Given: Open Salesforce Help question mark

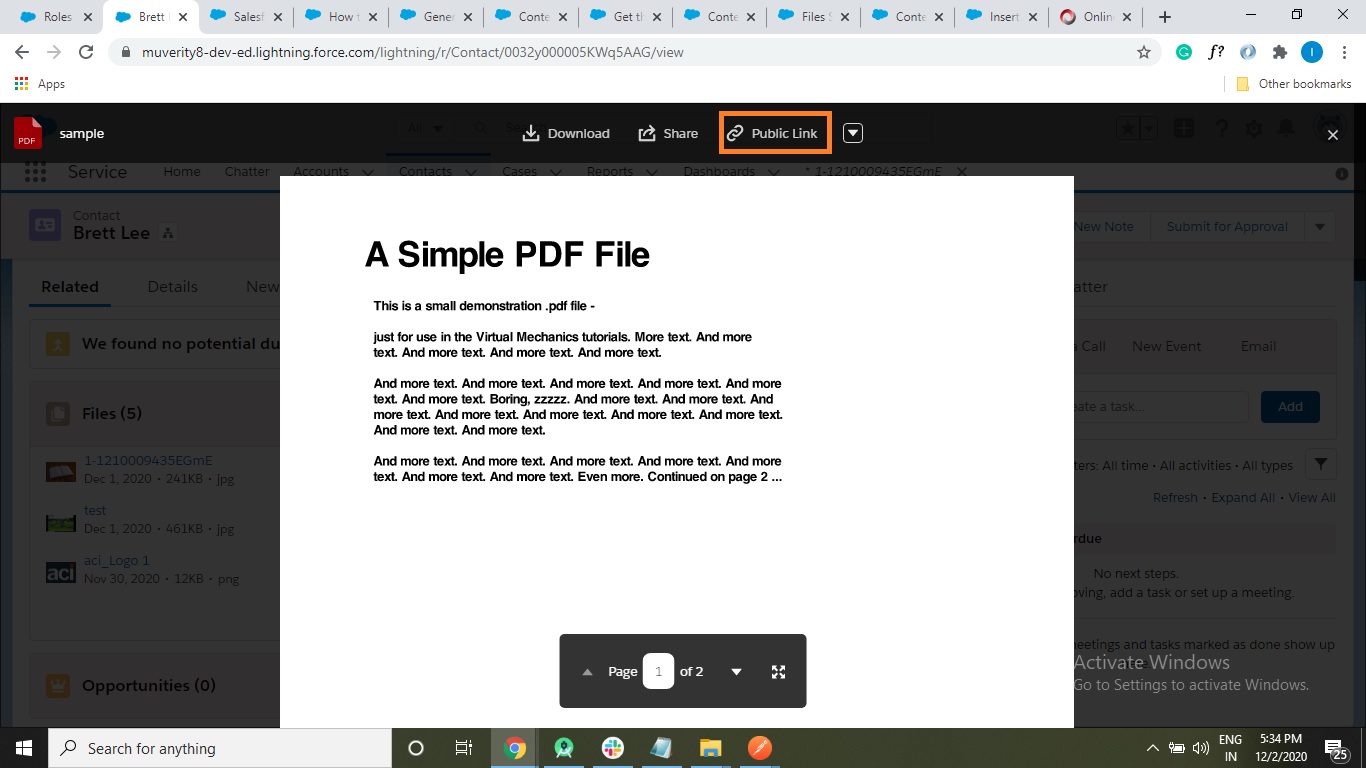Looking at the screenshot, I should tap(1221, 128).
